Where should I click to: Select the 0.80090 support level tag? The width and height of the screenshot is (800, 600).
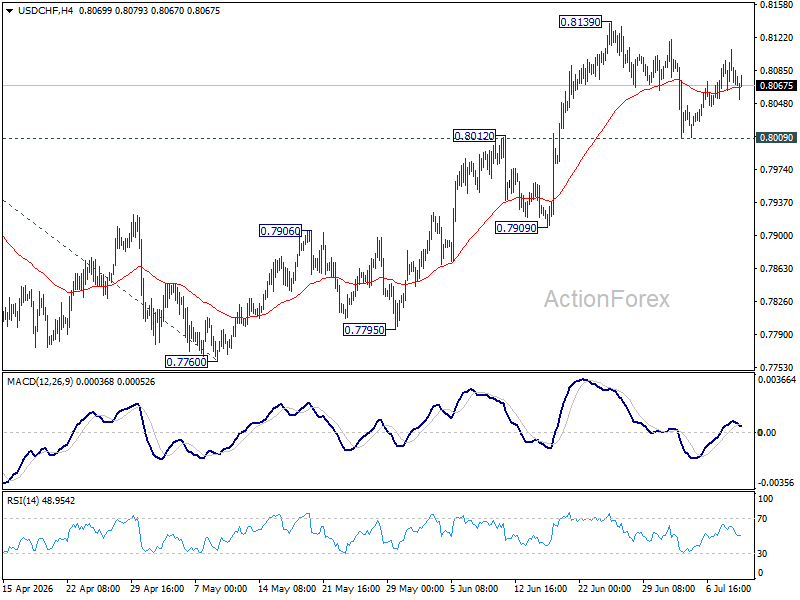(x=776, y=138)
